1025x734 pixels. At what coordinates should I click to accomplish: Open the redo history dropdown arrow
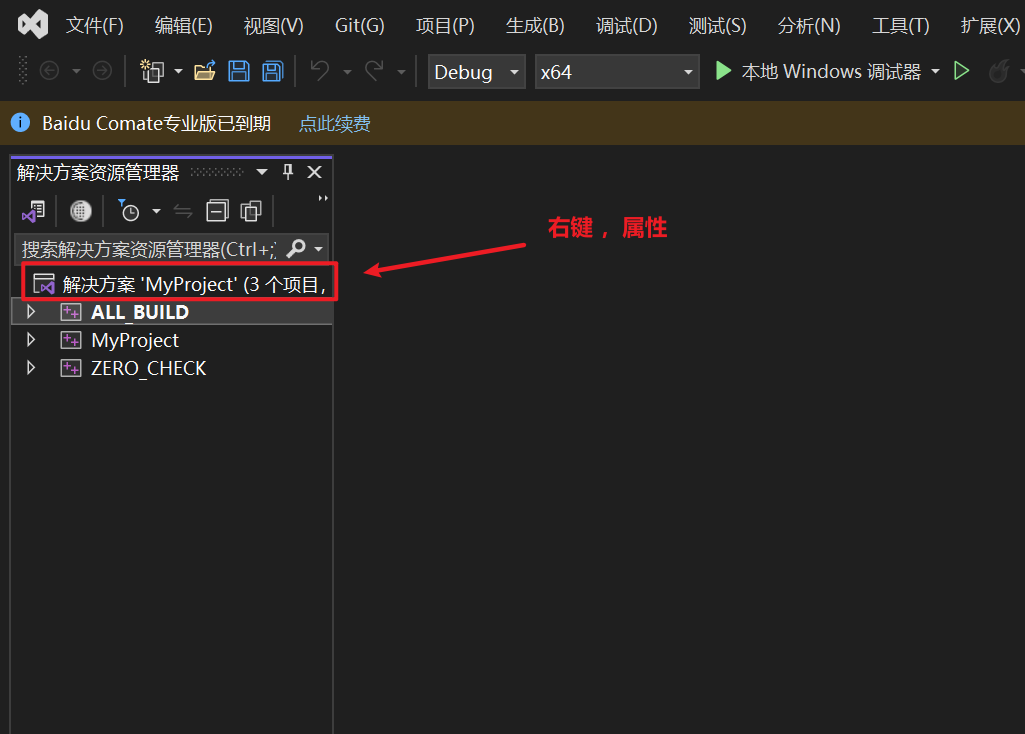(x=401, y=71)
